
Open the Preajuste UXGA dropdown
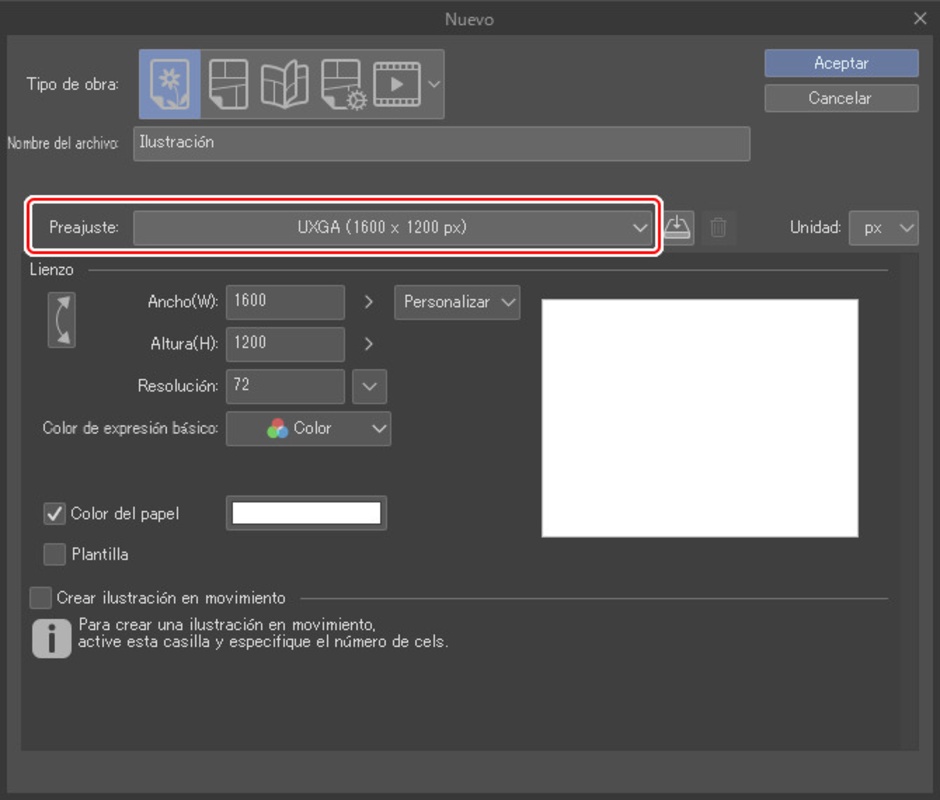[393, 227]
